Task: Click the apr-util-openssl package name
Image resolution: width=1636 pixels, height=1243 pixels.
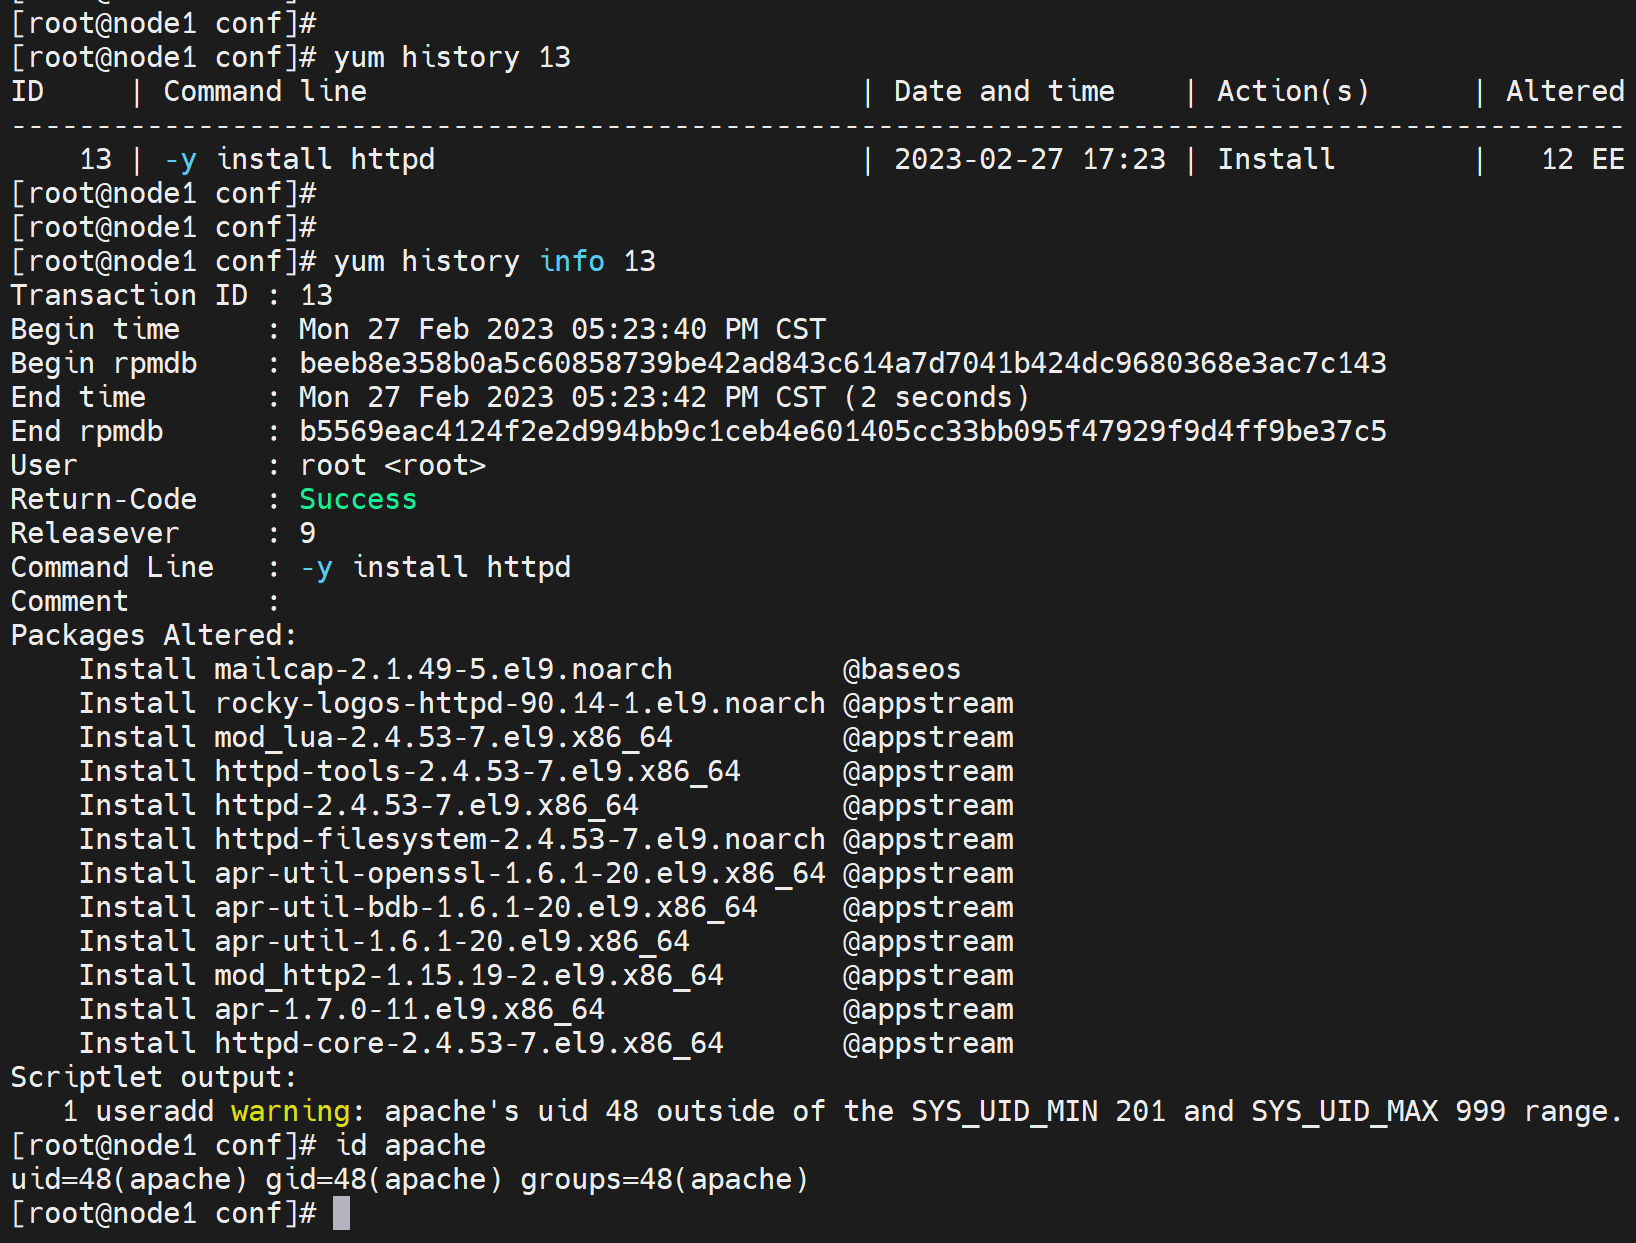Action: (x=519, y=873)
